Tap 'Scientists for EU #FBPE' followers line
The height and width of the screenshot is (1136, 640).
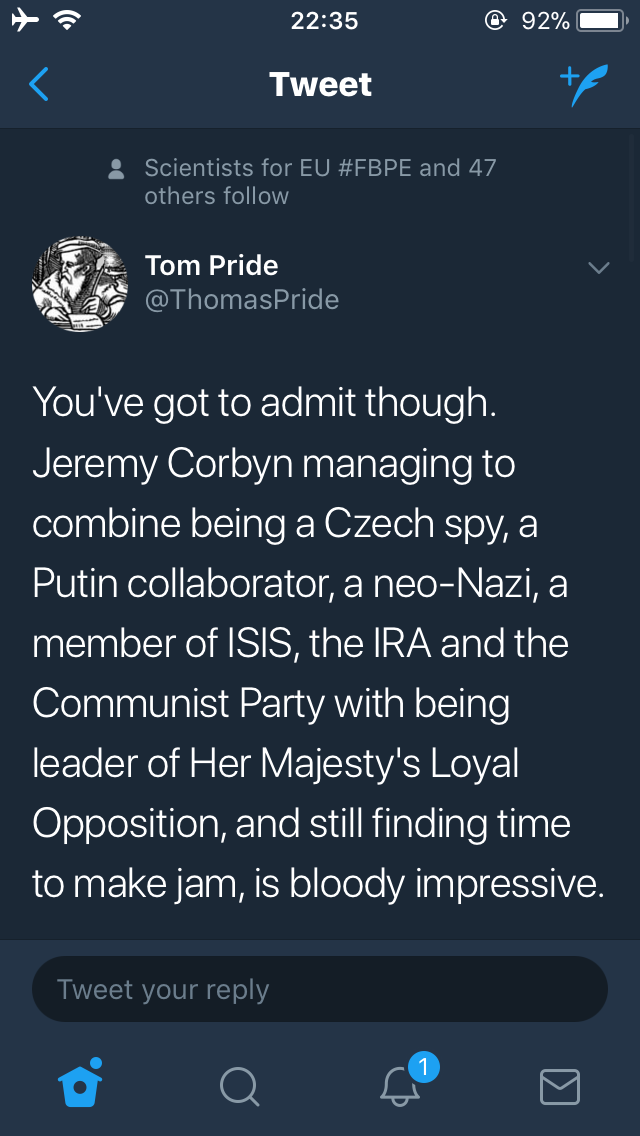(320, 181)
